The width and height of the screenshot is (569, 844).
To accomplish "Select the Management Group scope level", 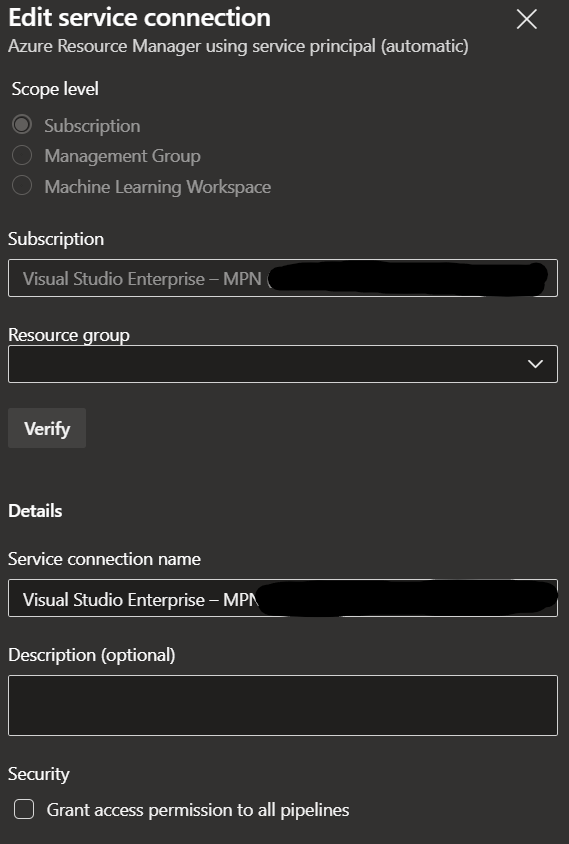I will click(x=22, y=156).
